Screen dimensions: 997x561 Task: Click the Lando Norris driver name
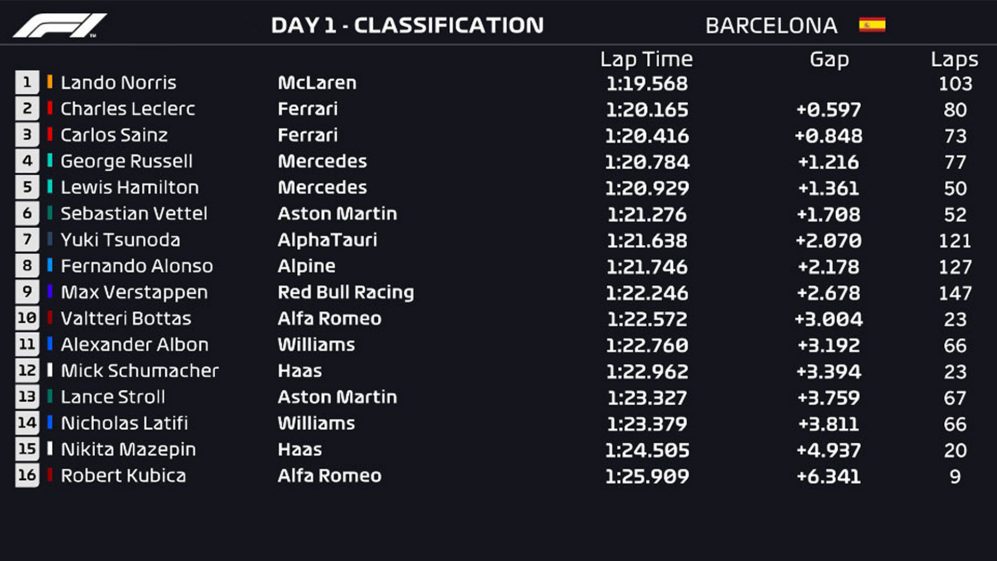pos(118,83)
